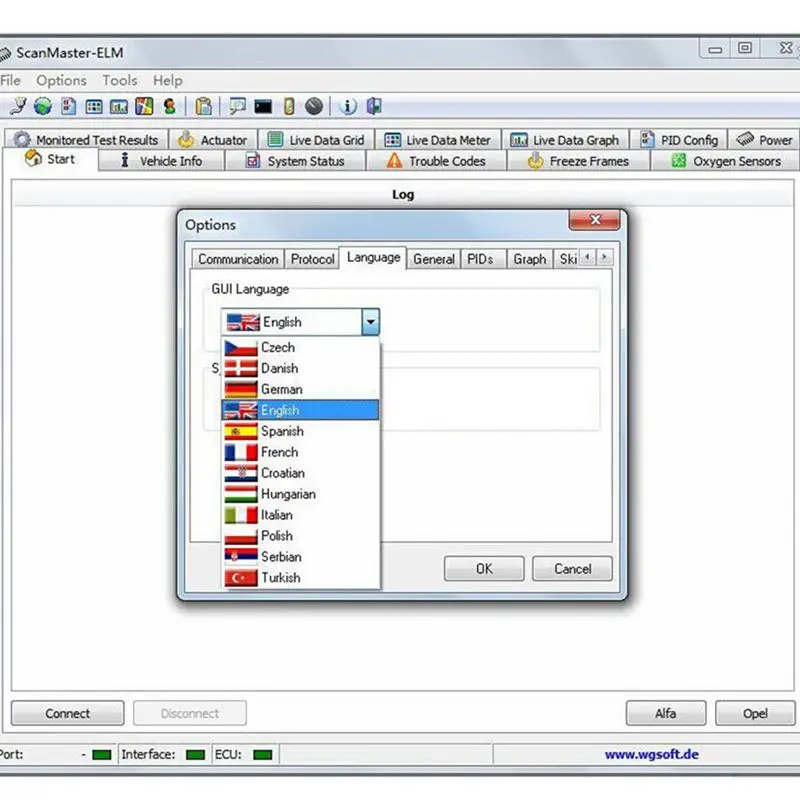Click the globe toolbar icon

point(43,106)
